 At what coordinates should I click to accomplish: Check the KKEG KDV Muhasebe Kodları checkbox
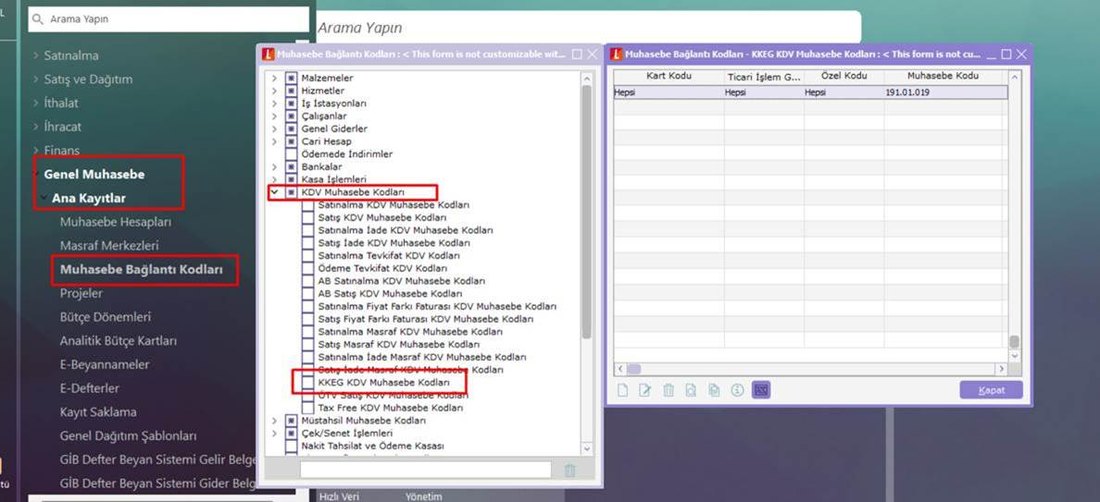tap(308, 383)
